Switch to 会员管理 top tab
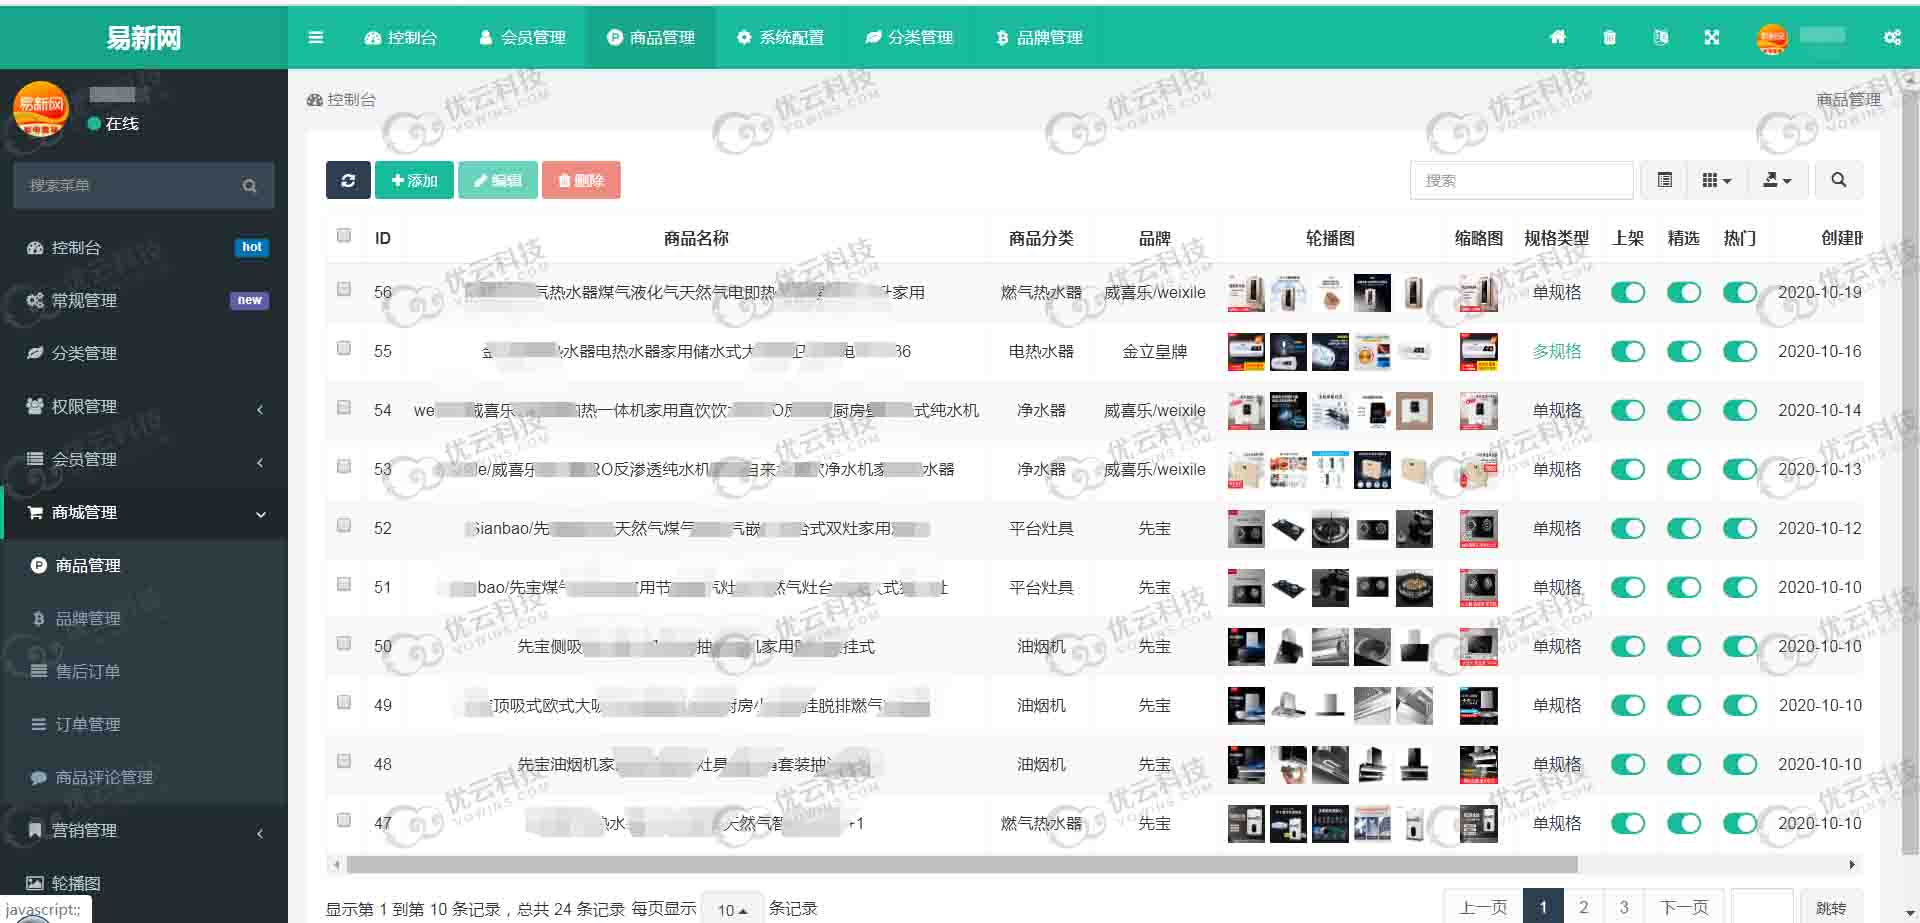This screenshot has height=923, width=1920. coord(522,37)
